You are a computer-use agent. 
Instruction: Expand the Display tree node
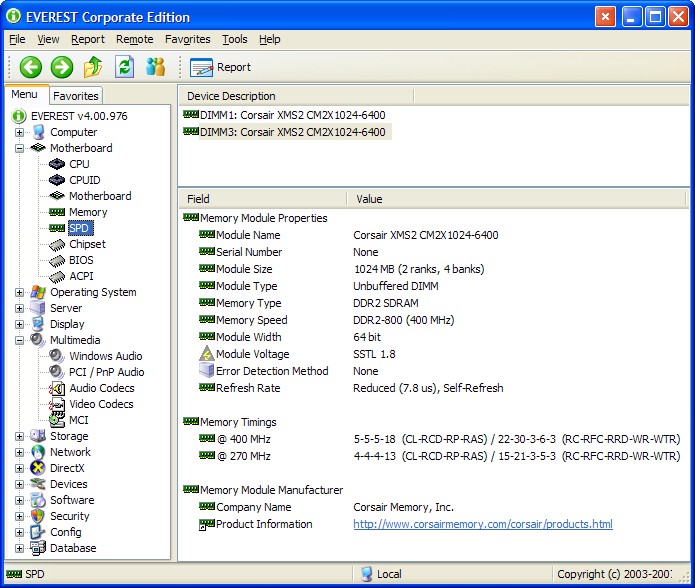(x=20, y=324)
